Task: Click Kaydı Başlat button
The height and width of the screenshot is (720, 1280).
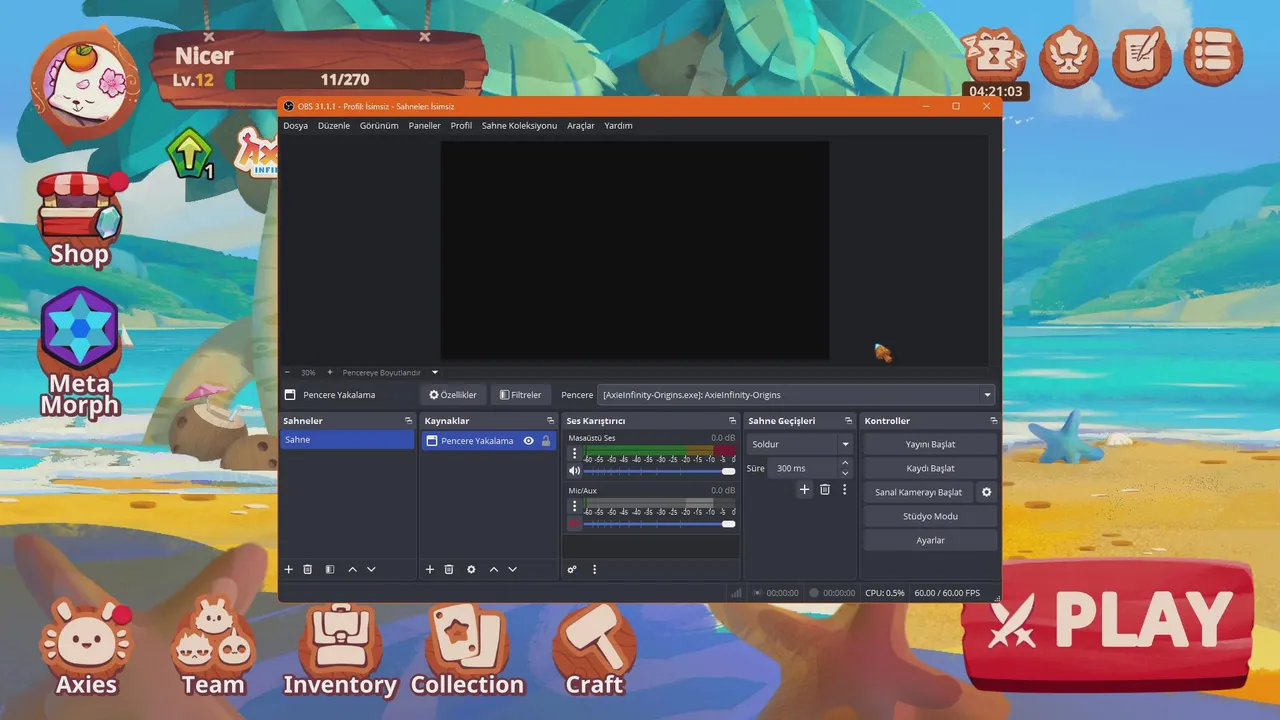Action: [x=930, y=468]
